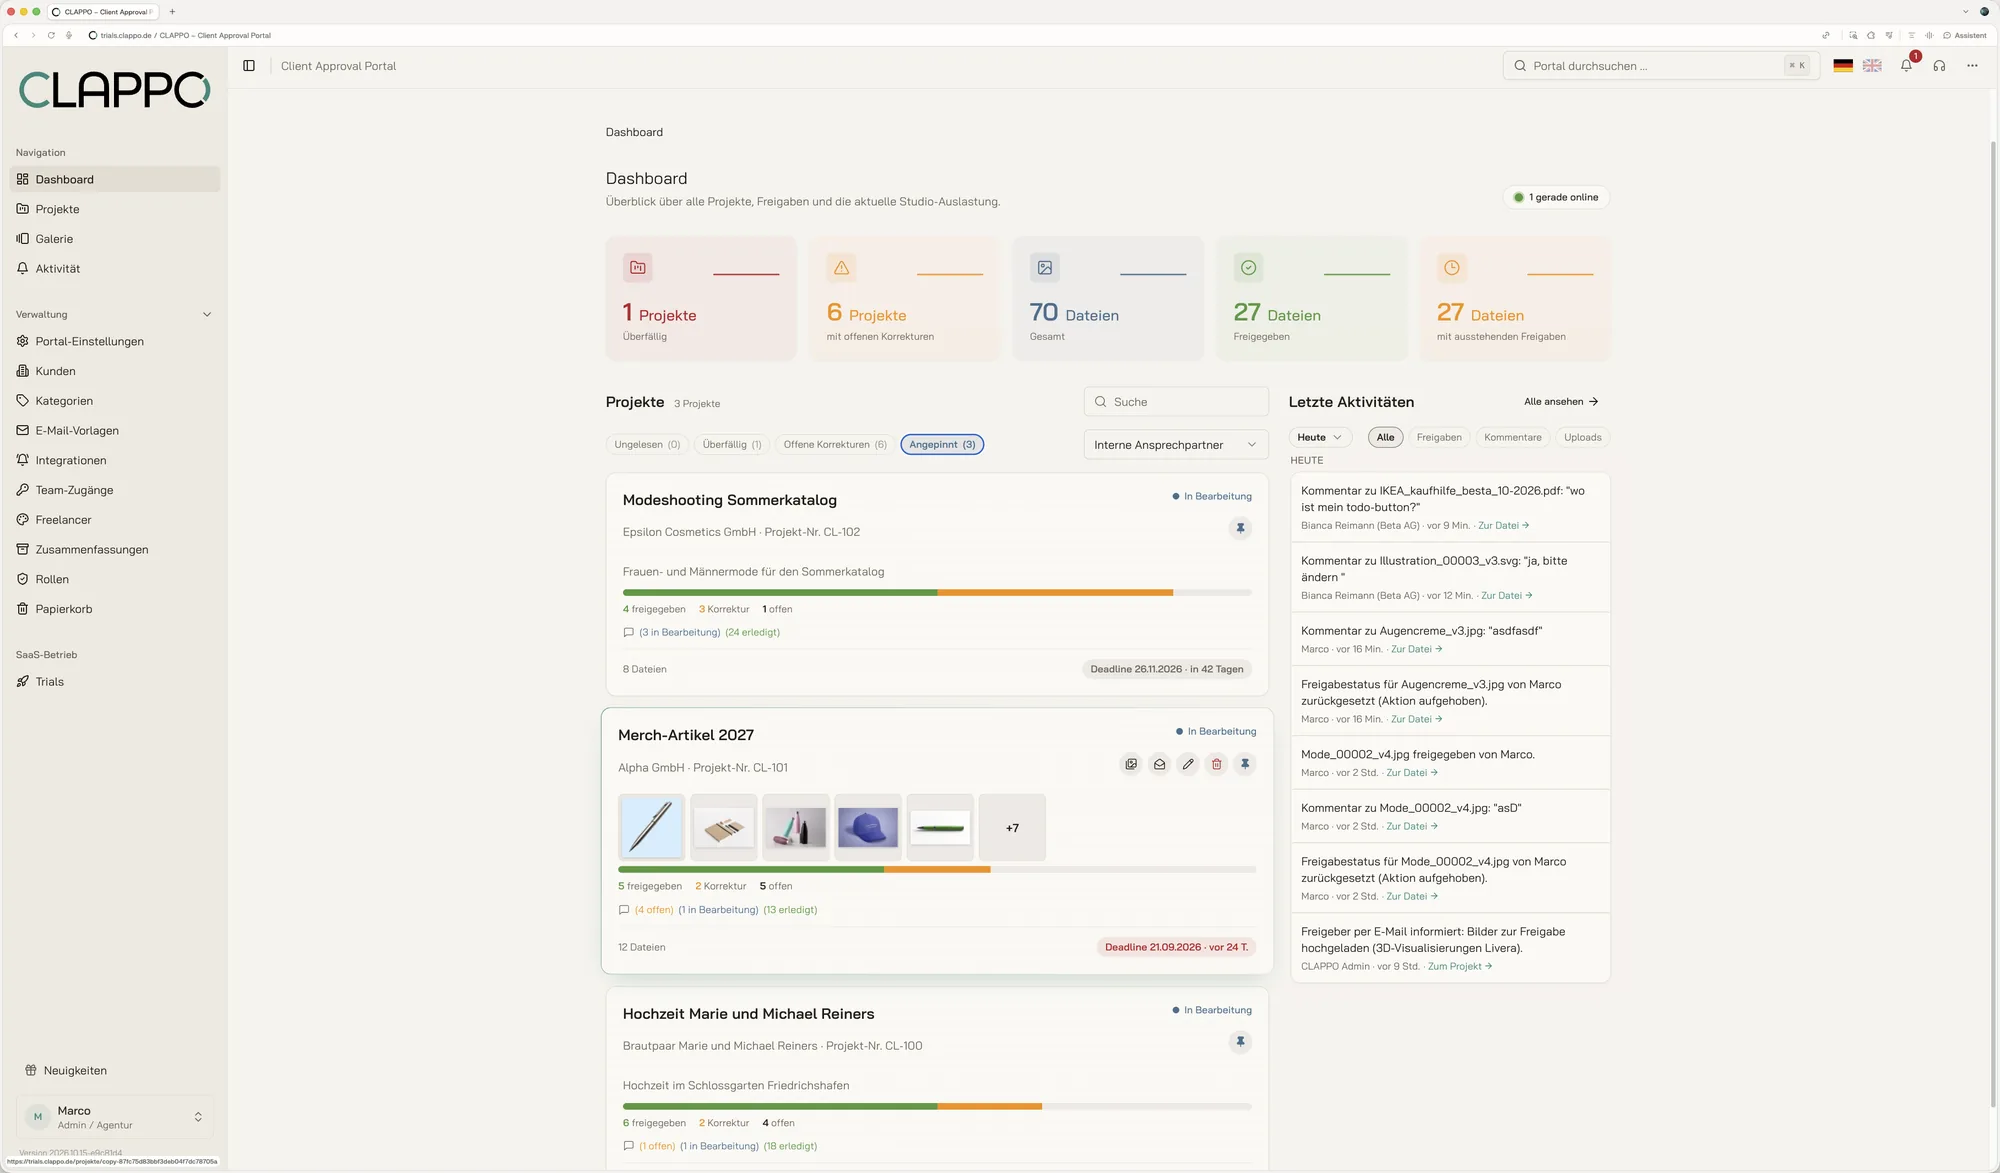Viewport: 2000px width, 1173px height.
Task: Click the Projekte search field
Action: tap(1176, 402)
